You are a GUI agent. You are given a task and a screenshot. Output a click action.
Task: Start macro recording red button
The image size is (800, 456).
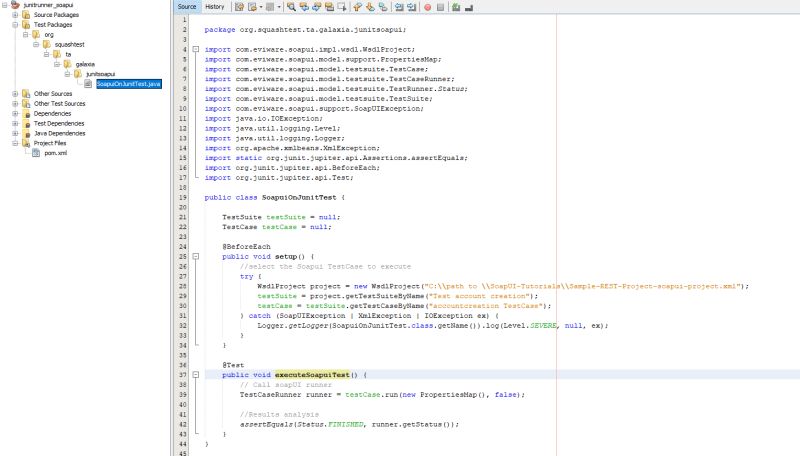click(428, 7)
